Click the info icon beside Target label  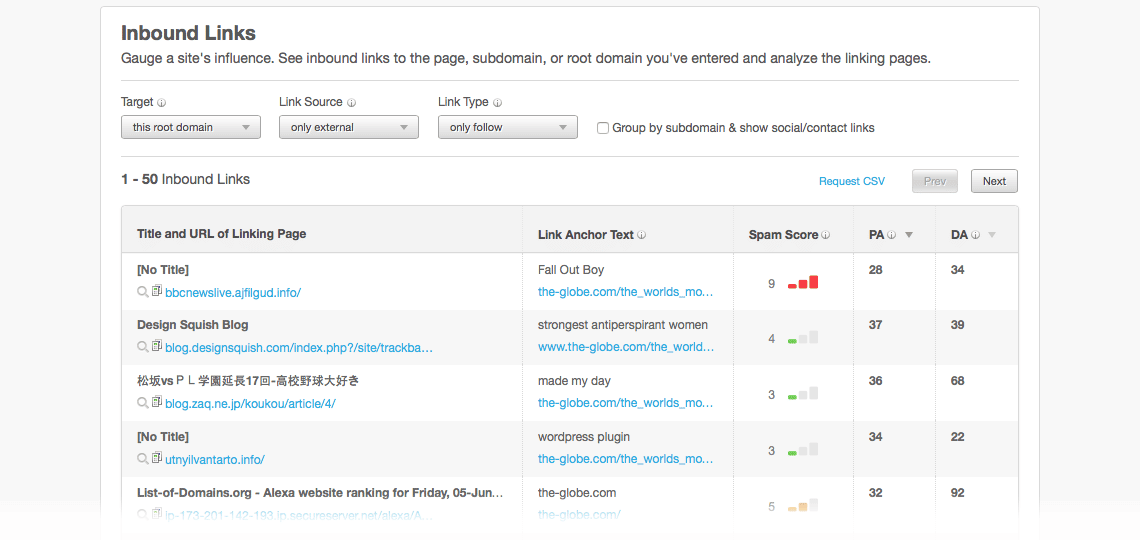click(x=161, y=103)
